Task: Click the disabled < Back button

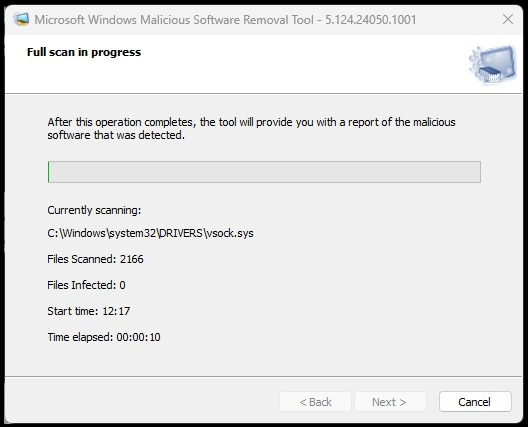Action: 315,401
